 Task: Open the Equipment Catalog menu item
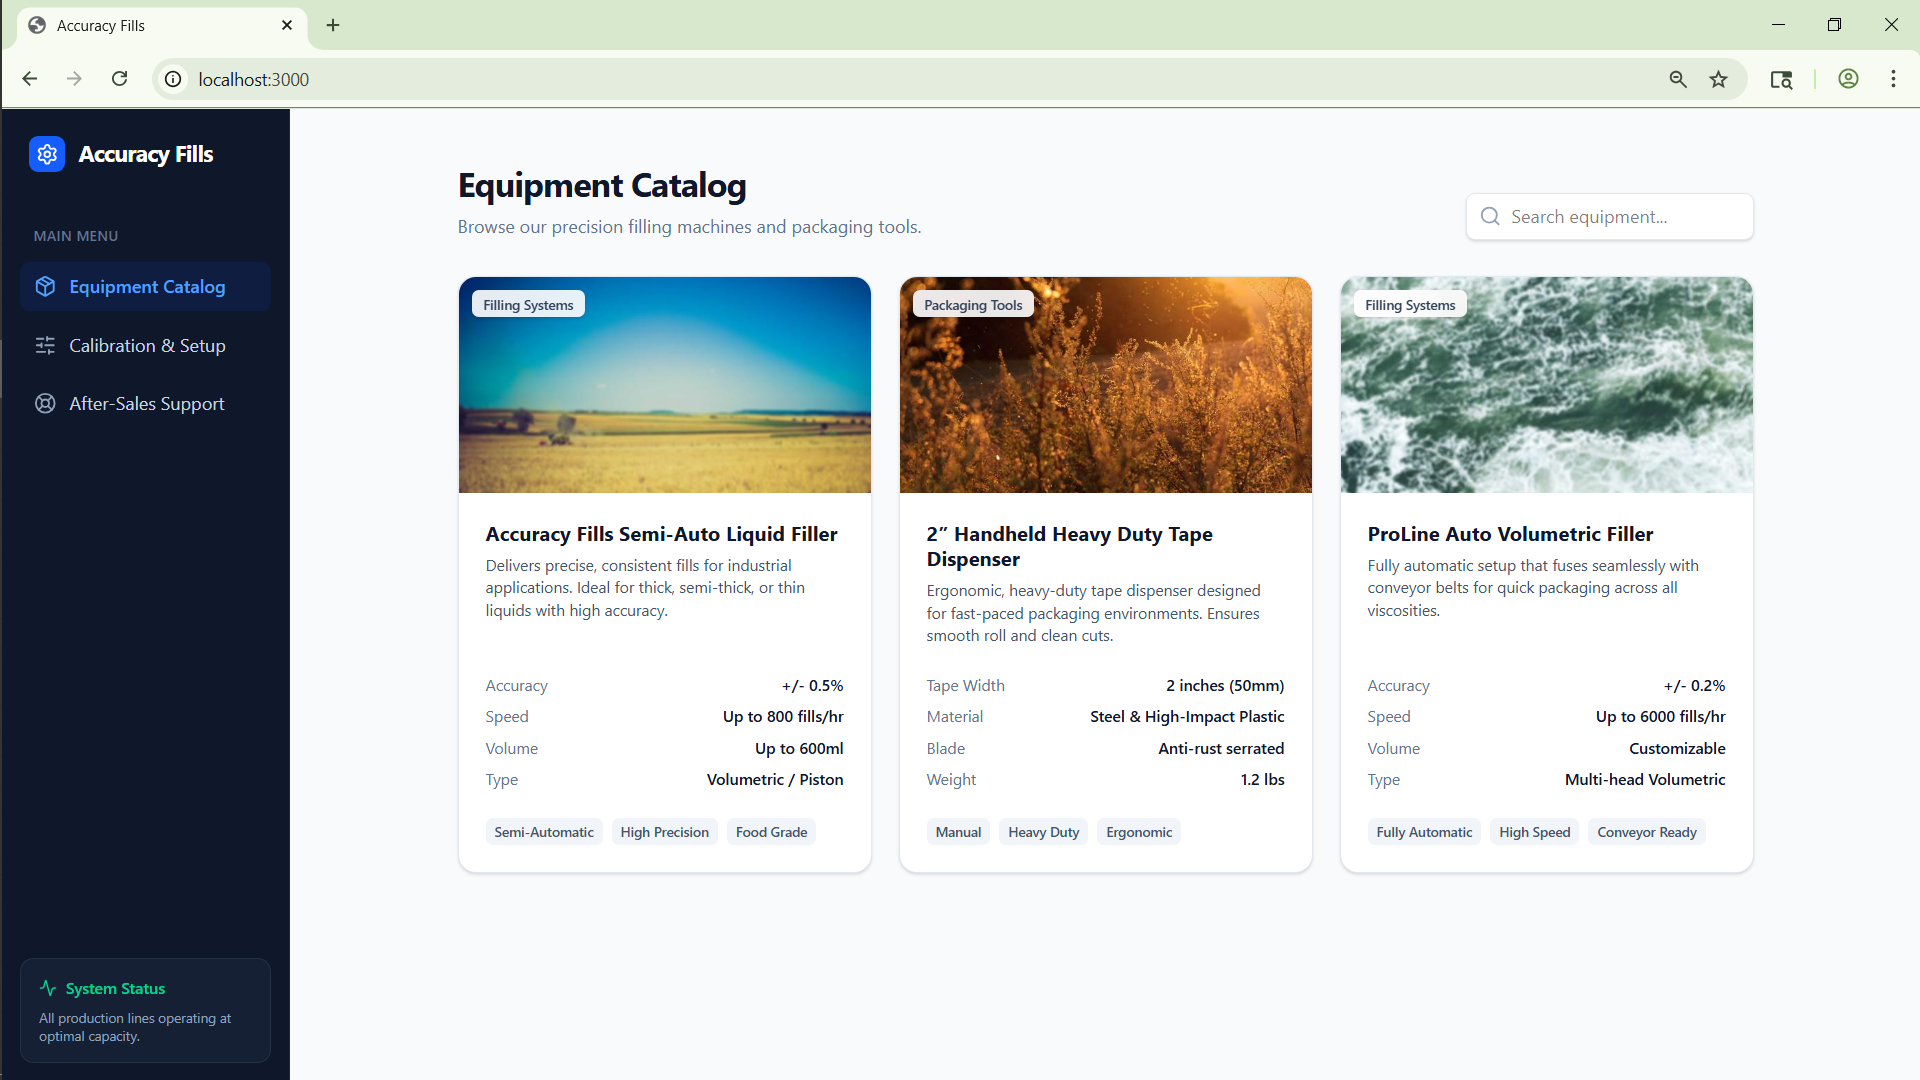[146, 287]
